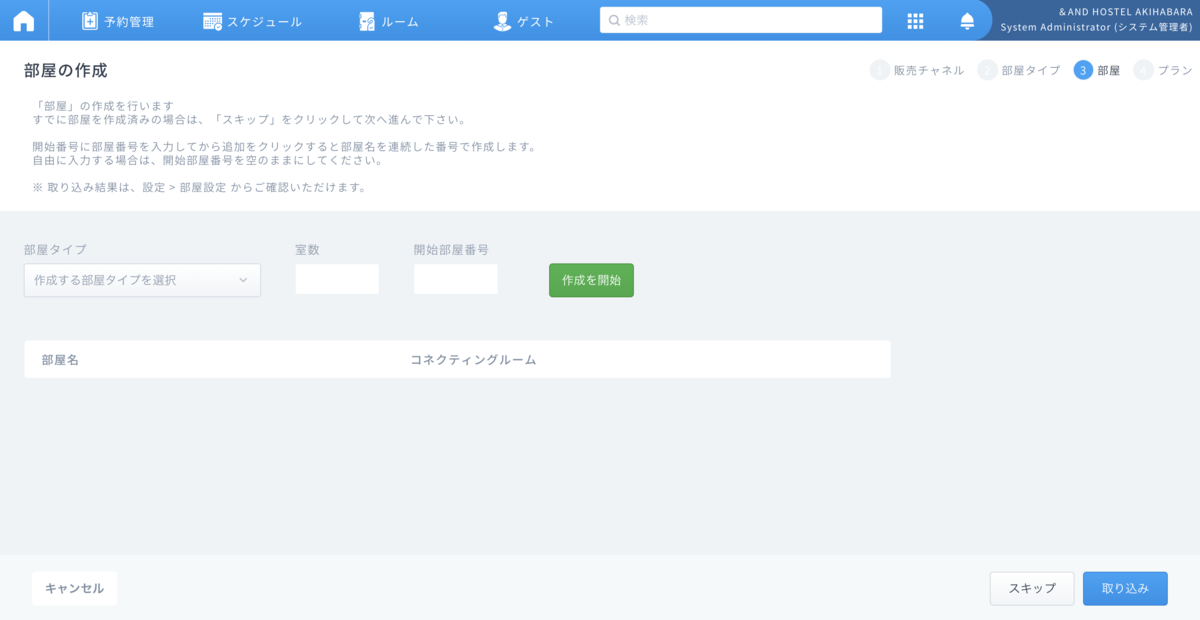Expand the 部屋タイプ dropdown
Image resolution: width=1200 pixels, height=620 pixels.
(x=142, y=280)
